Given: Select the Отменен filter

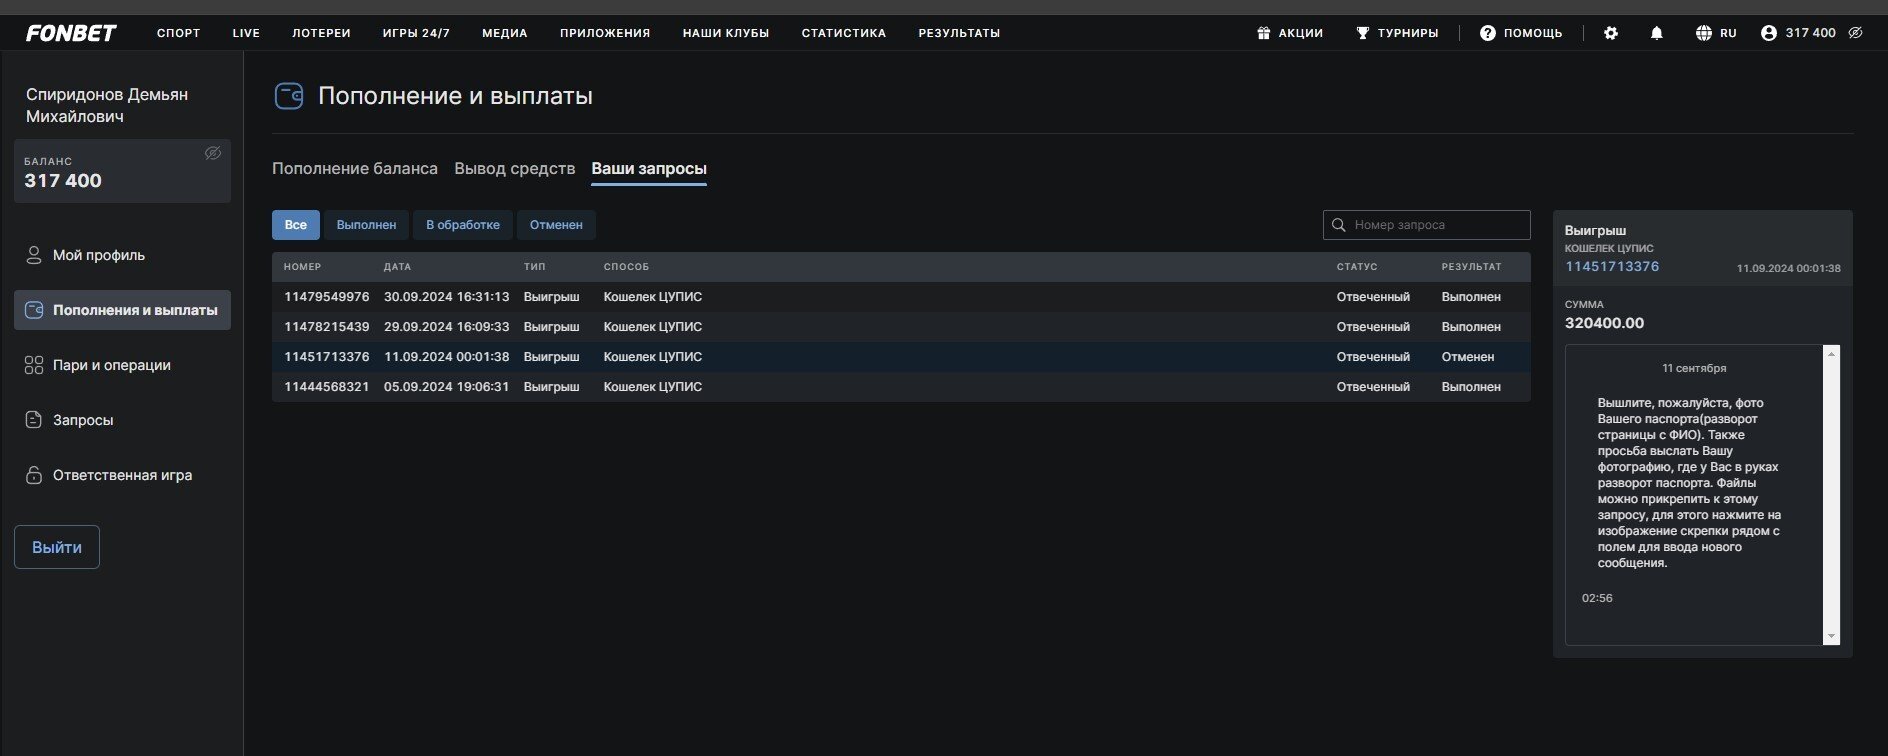Looking at the screenshot, I should point(556,225).
